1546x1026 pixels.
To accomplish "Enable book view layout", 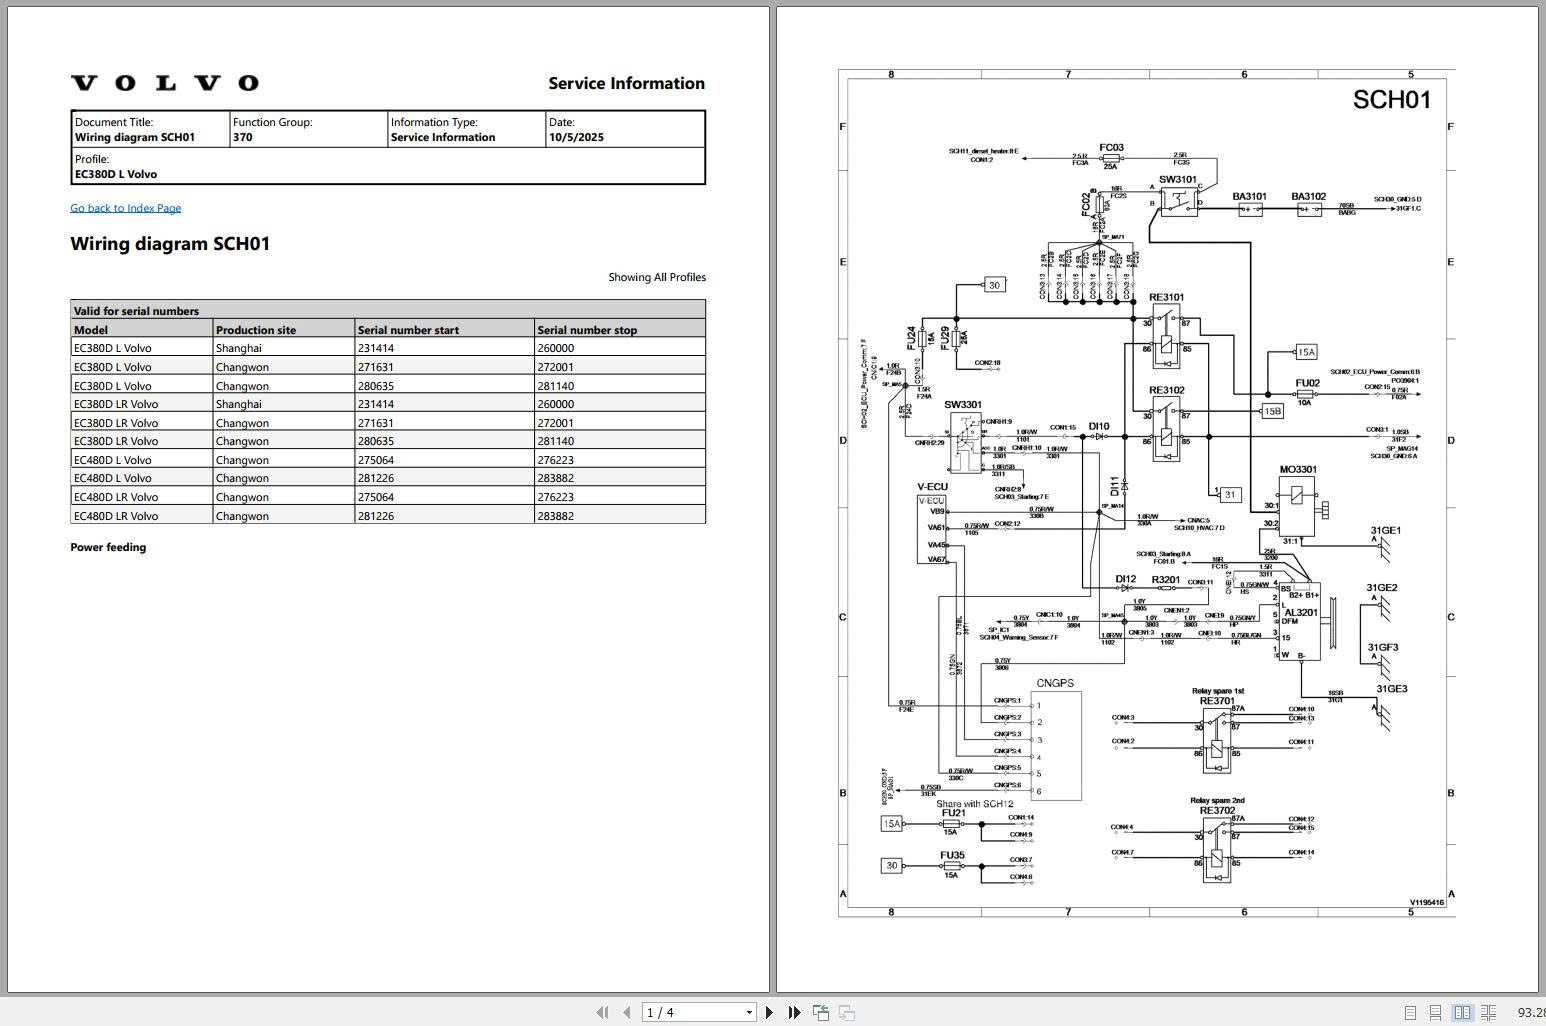I will click(1463, 1012).
